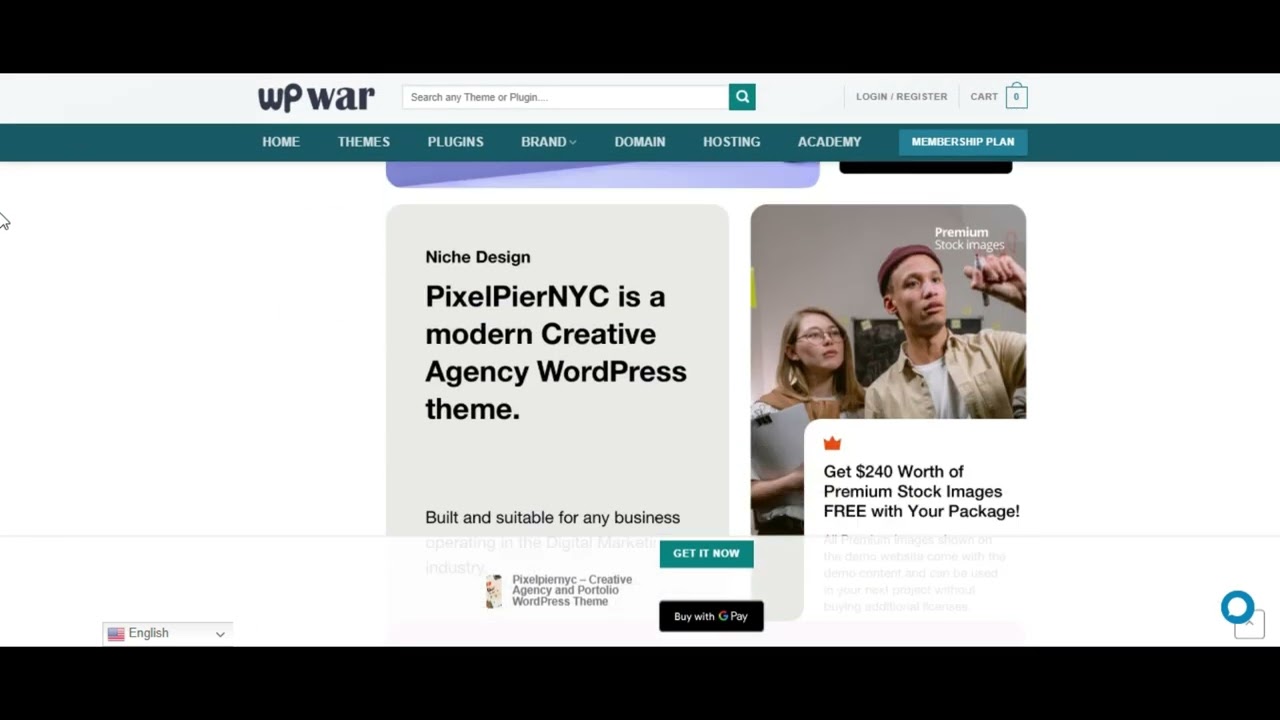Click the scroll-to-top arrow button
The width and height of the screenshot is (1280, 720).
(x=1249, y=625)
